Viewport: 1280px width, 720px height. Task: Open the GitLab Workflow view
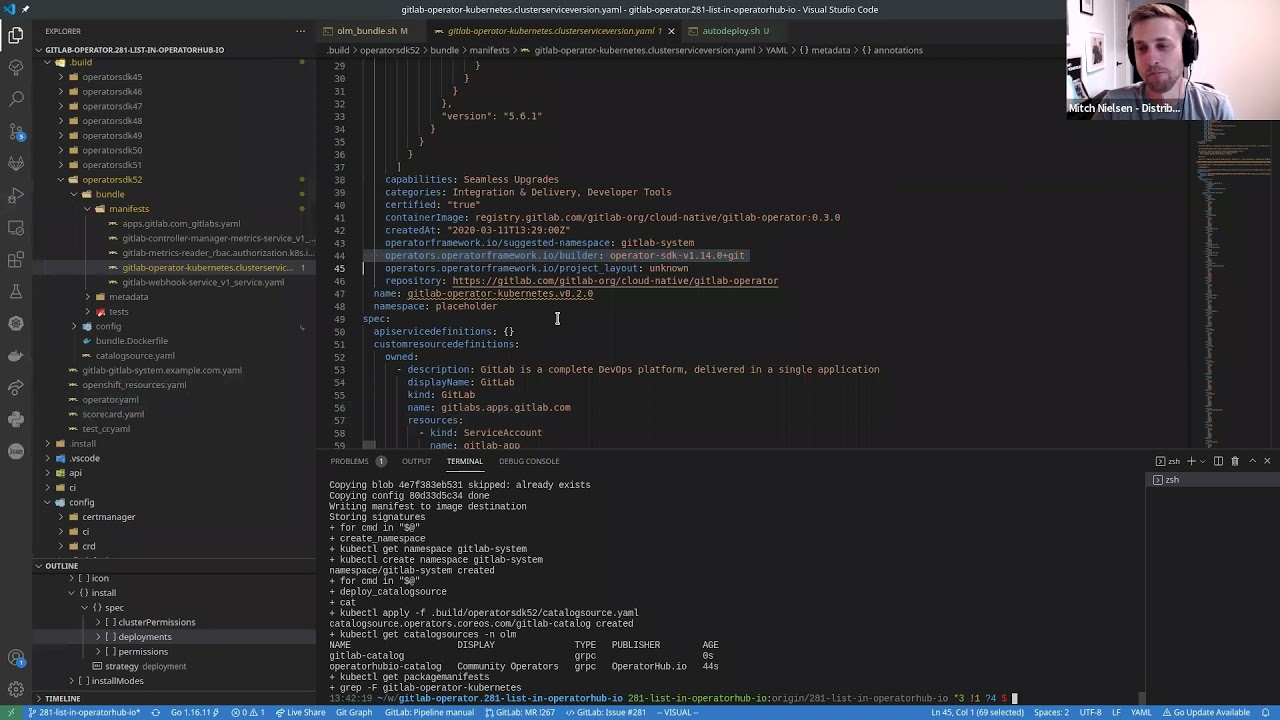point(16,163)
